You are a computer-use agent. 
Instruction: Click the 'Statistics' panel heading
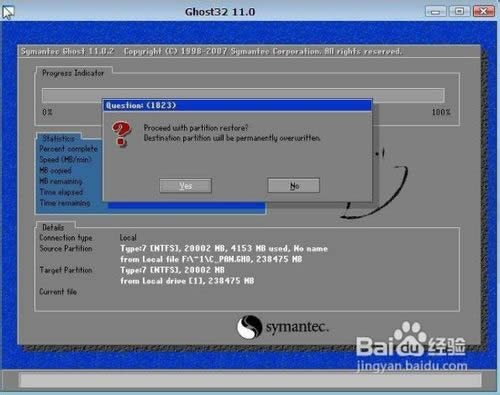[58, 138]
